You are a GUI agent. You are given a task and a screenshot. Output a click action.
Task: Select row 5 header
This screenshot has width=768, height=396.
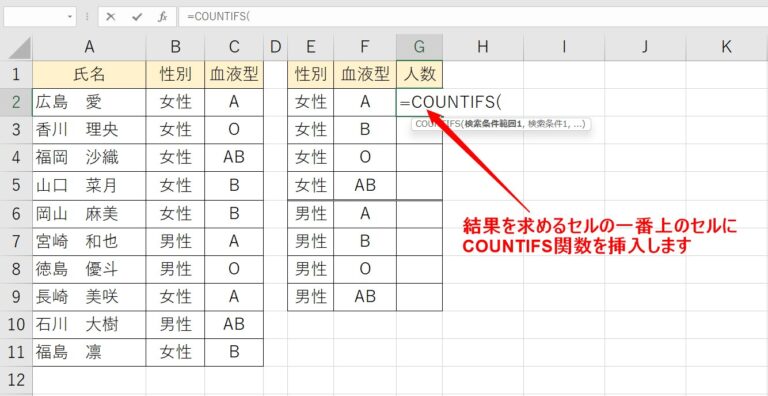tap(16, 186)
